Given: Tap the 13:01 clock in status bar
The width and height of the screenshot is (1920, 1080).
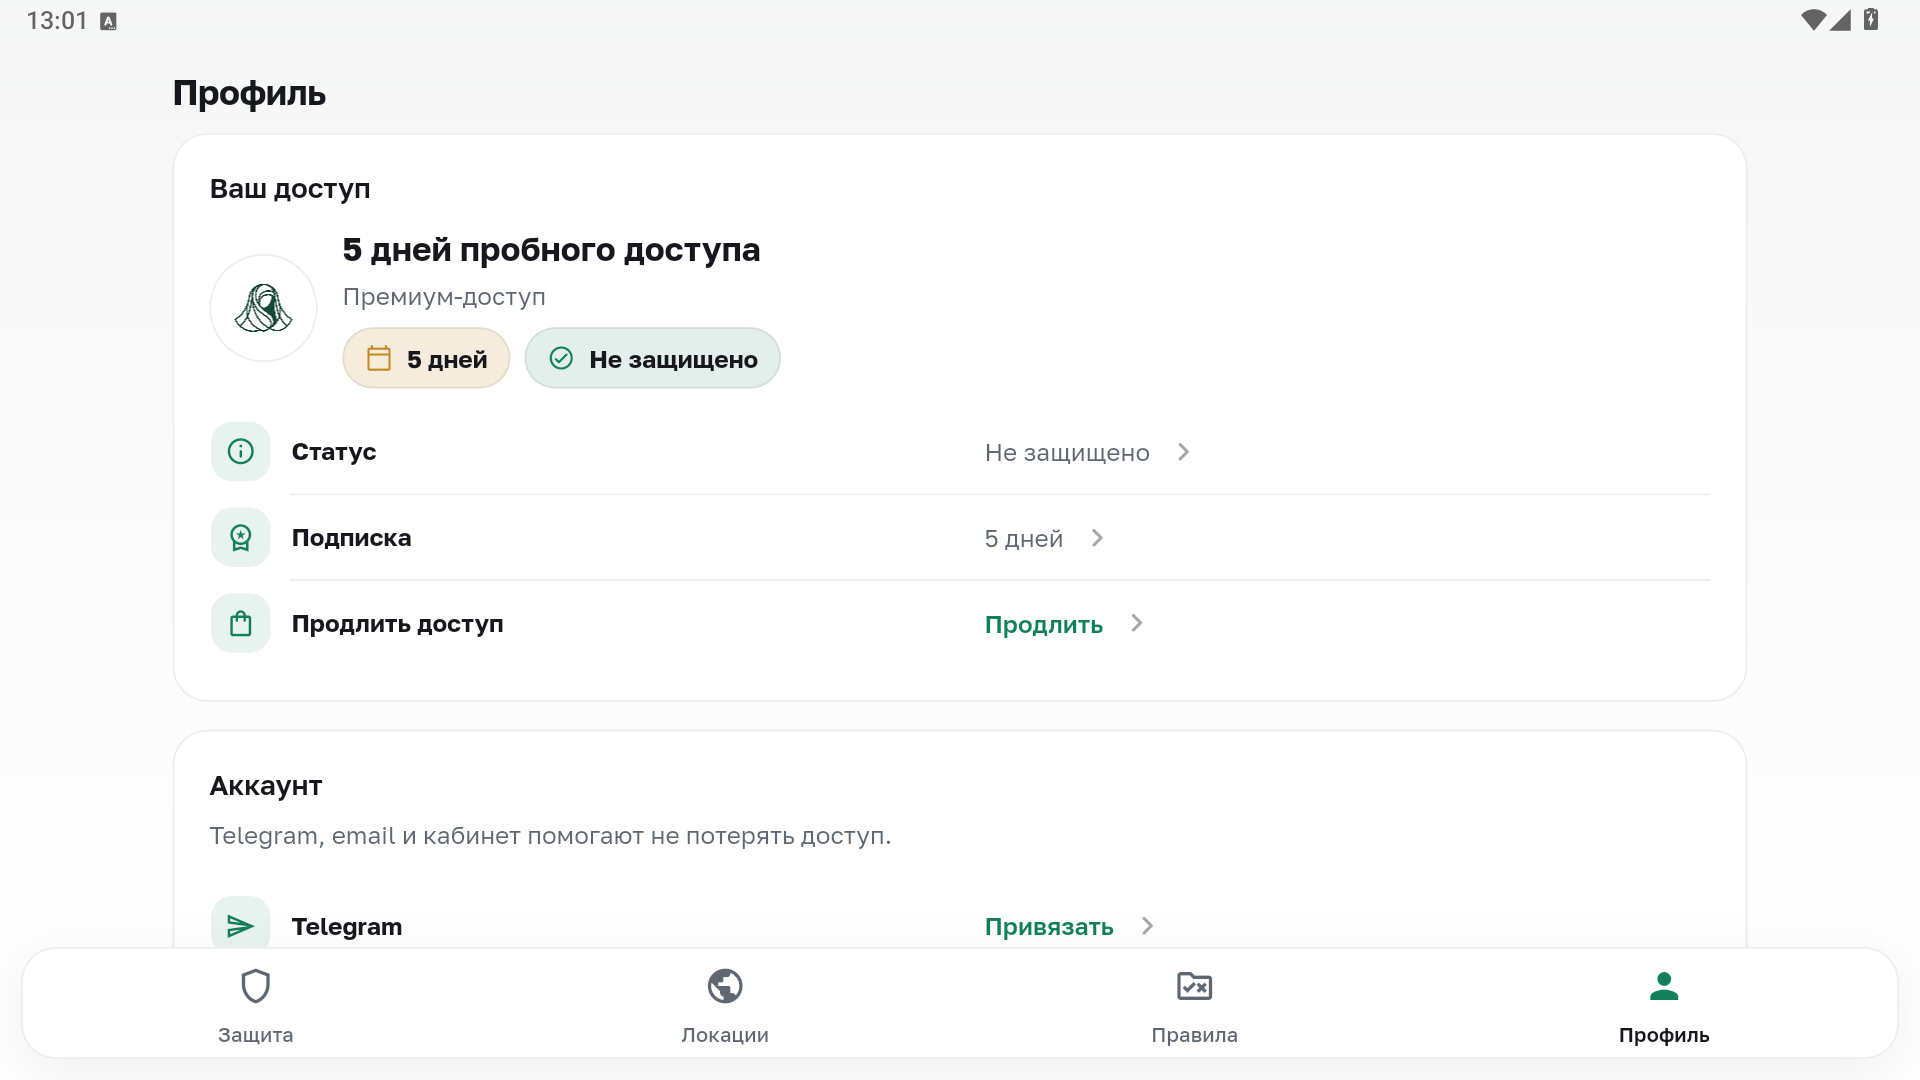Looking at the screenshot, I should click(x=57, y=21).
